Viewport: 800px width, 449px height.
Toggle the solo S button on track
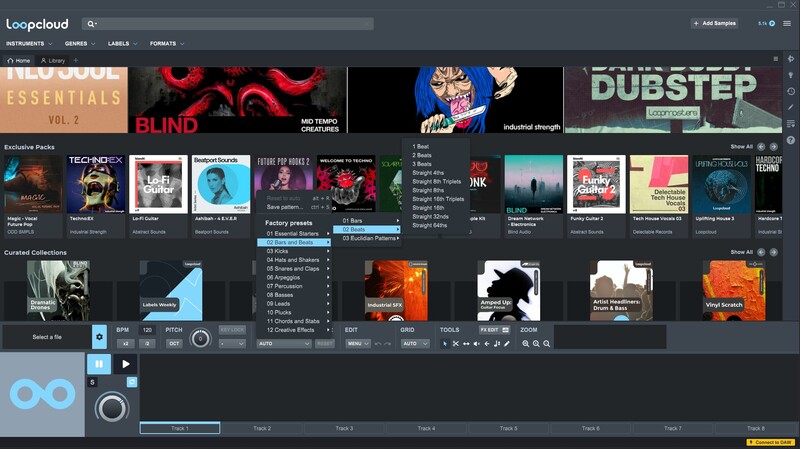tap(92, 382)
